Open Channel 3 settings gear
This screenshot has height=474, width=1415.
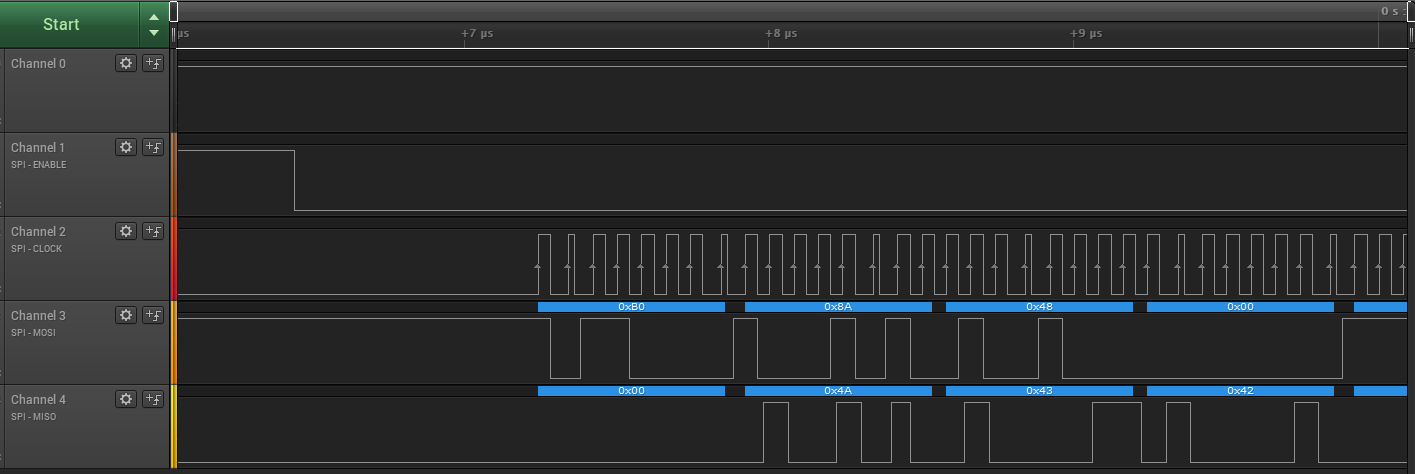coord(126,315)
